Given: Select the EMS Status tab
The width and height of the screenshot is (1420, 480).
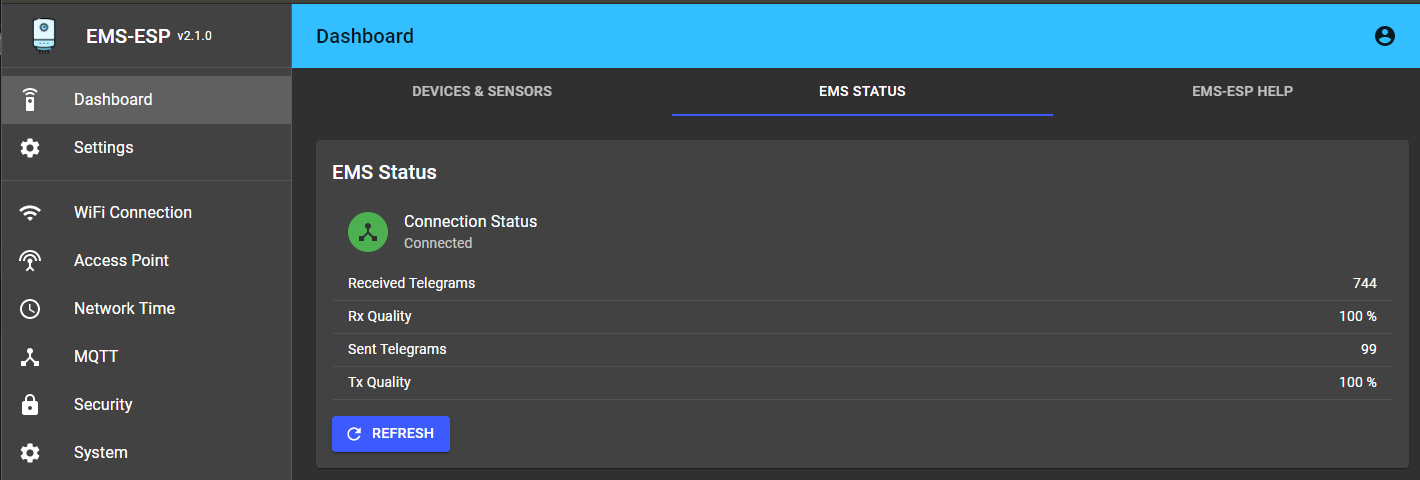Looking at the screenshot, I should tap(862, 91).
